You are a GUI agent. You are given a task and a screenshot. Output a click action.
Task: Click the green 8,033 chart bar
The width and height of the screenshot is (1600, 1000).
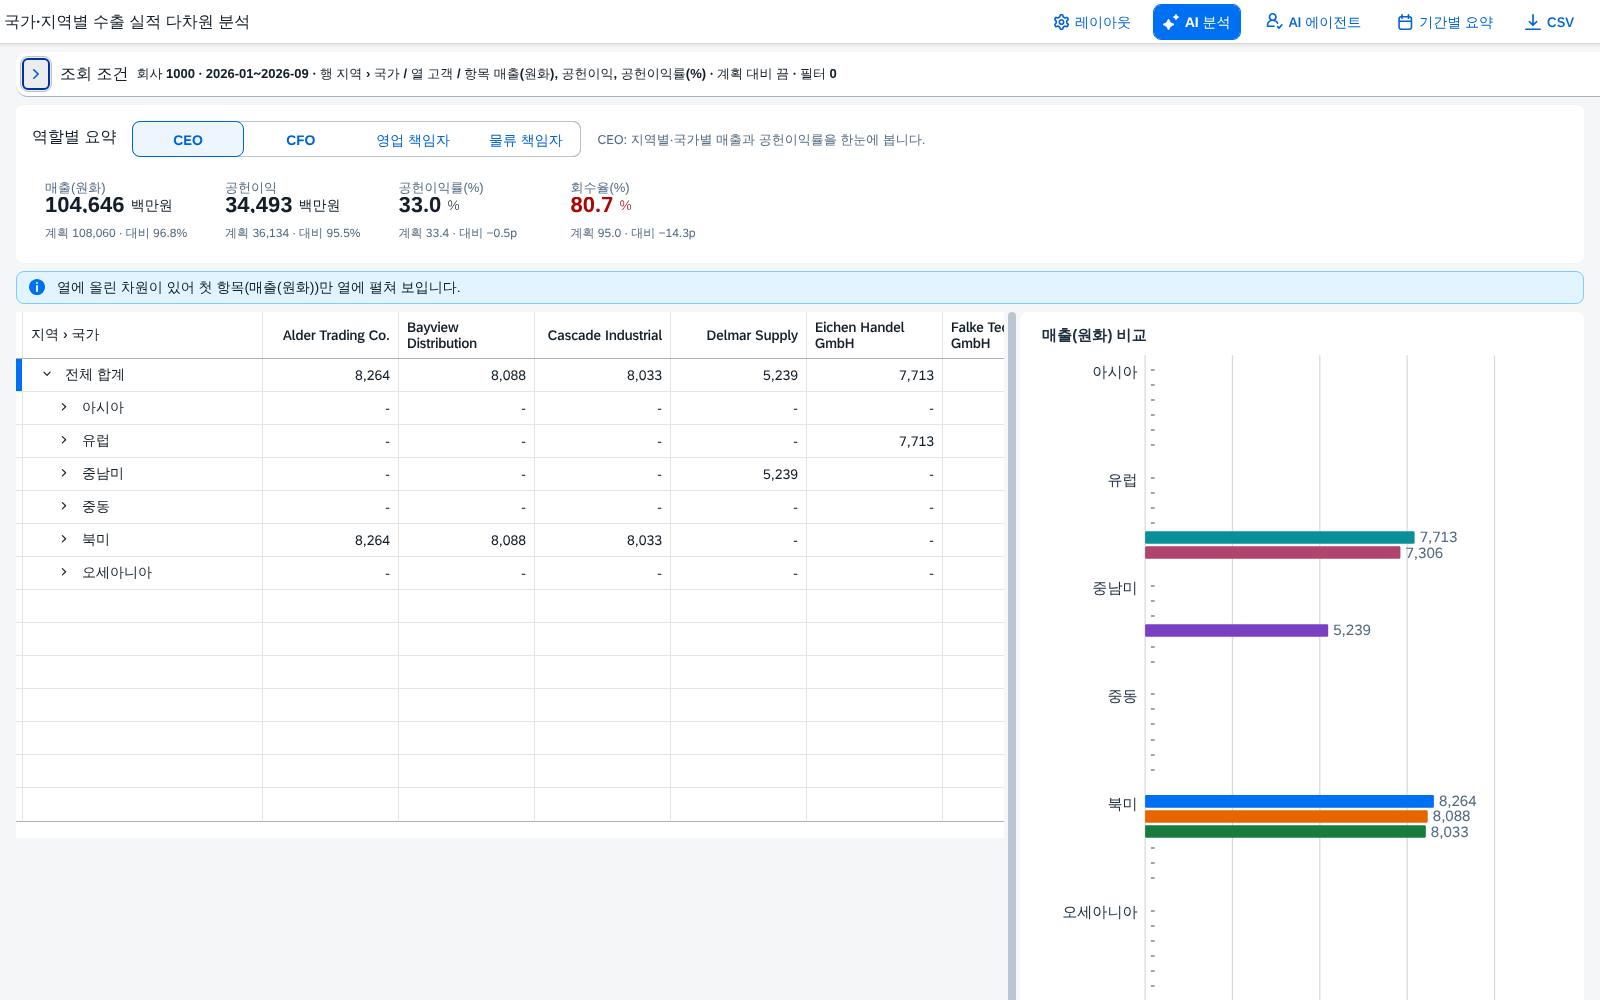click(1285, 832)
